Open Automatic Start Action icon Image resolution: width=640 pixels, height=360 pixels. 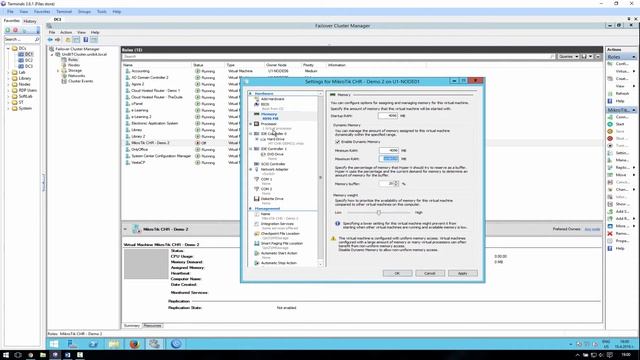[256, 253]
